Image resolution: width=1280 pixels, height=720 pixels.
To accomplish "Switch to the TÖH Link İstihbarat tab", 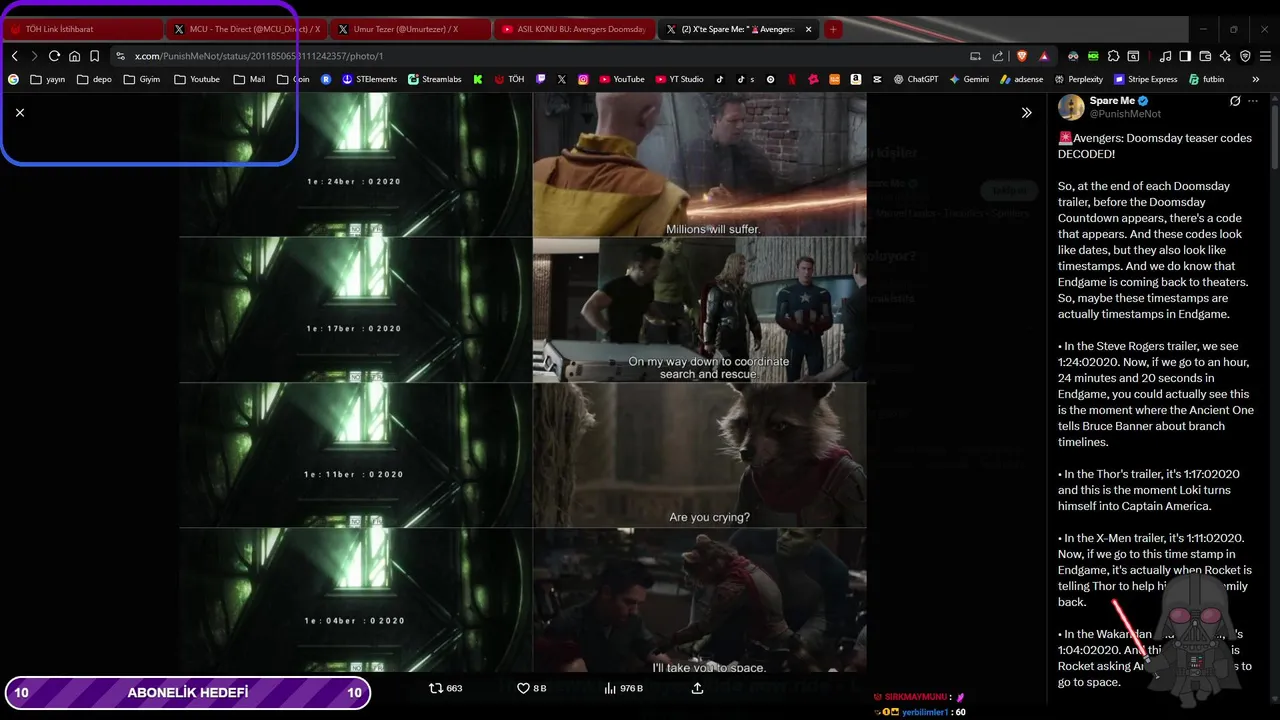I will click(x=82, y=29).
